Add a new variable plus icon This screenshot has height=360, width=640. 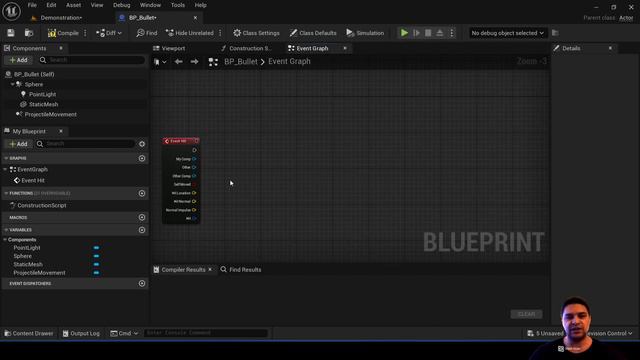pyautogui.click(x=142, y=230)
